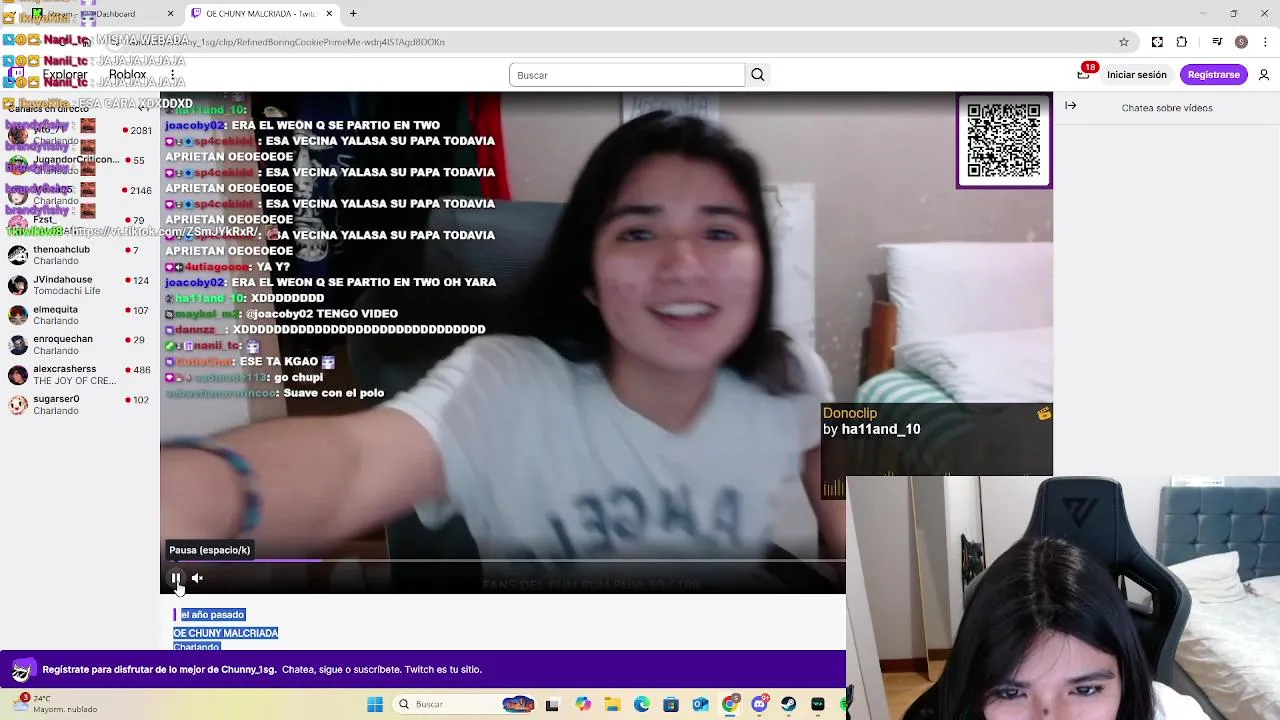This screenshot has height=720, width=1280.
Task: Switch to the OE CHUNY MALCRIADA Twitch tab
Action: click(x=260, y=14)
